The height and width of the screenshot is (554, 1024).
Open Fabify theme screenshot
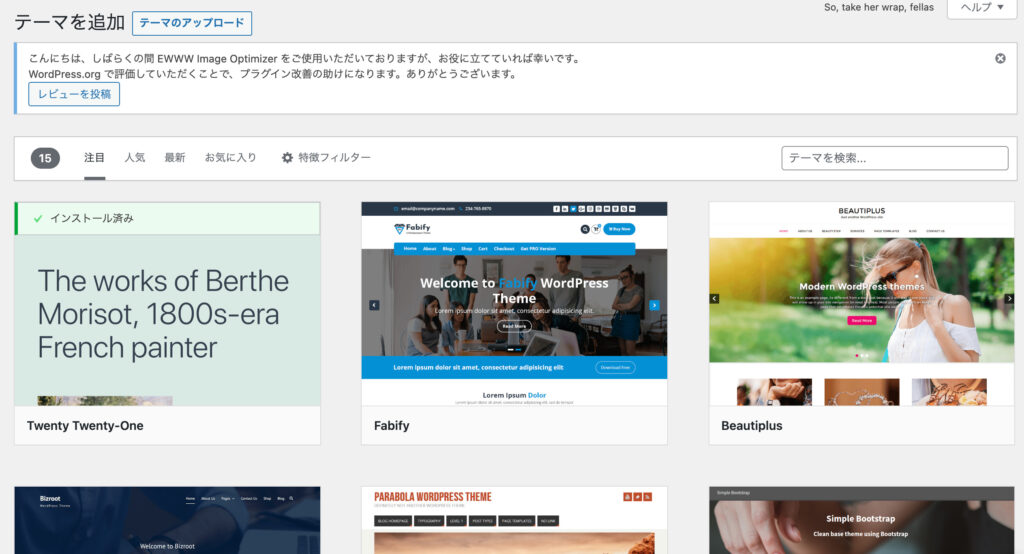514,304
